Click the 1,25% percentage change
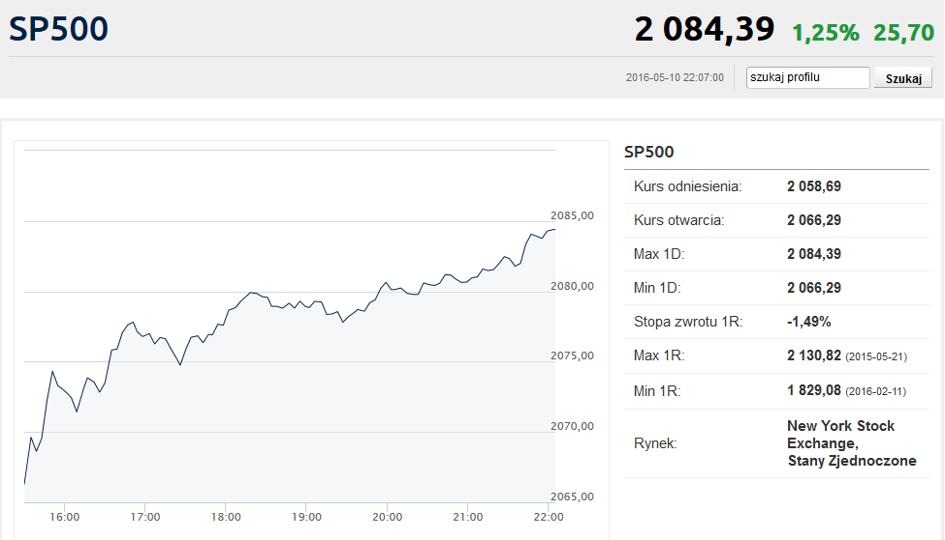Image resolution: width=945 pixels, height=540 pixels. click(825, 33)
